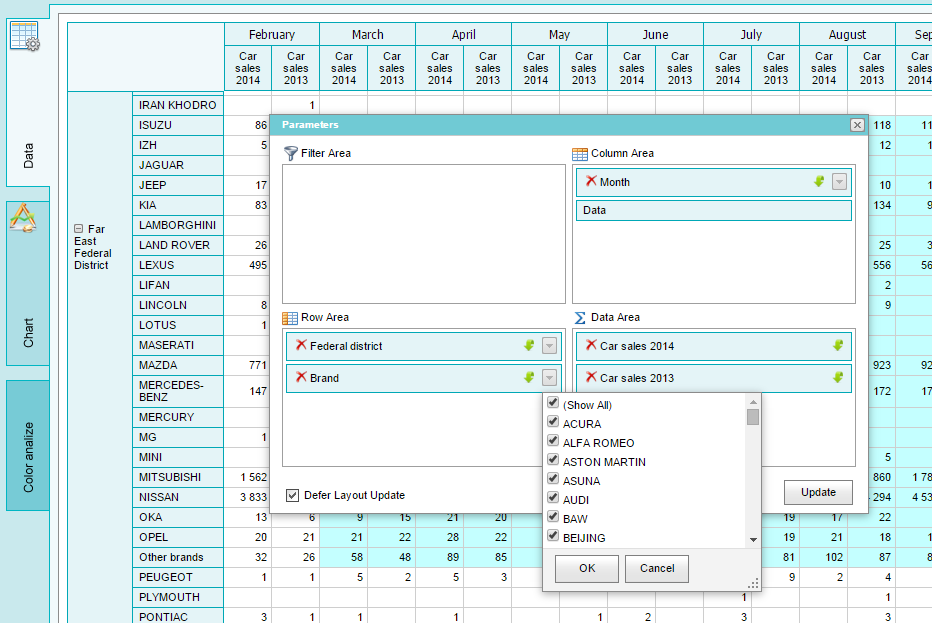
Task: Remove Car sales 2013 with red X
Action: [x=591, y=377]
